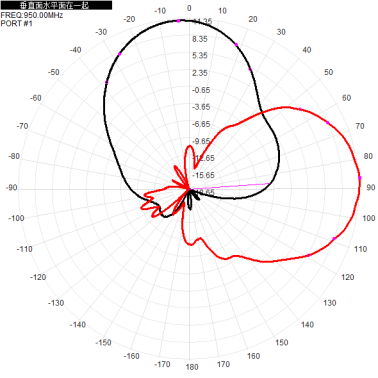This screenshot has width=378, height=378.
Task: Click the positive 150 degree angle label
Action: (282, 343)
